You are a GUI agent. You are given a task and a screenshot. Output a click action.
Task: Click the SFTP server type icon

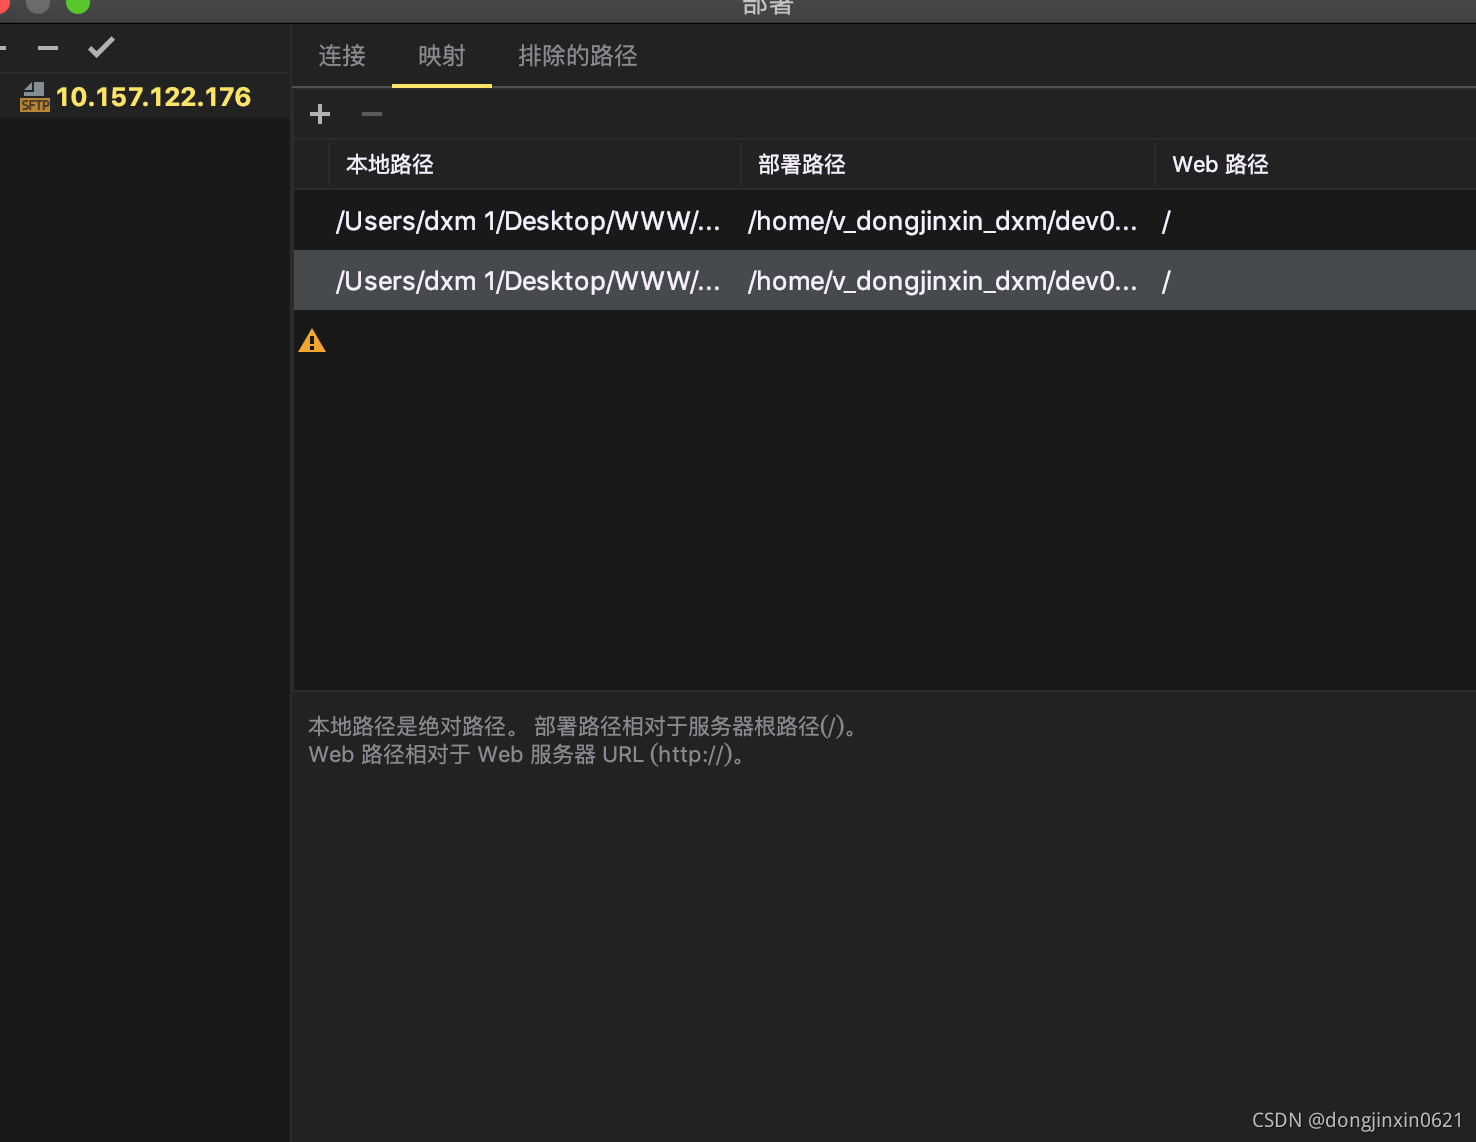[35, 97]
